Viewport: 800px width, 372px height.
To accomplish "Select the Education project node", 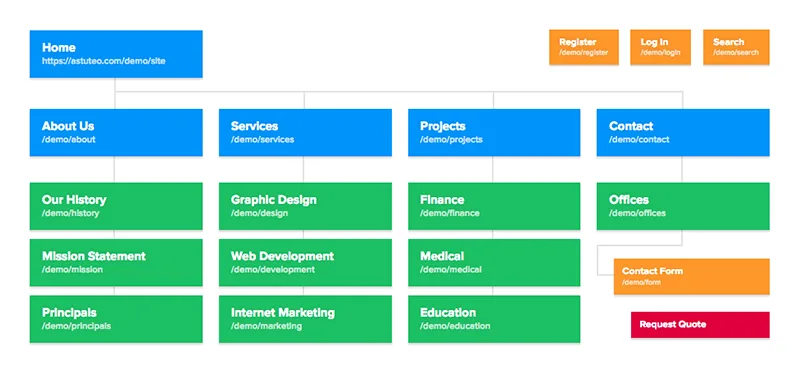I will [494, 319].
